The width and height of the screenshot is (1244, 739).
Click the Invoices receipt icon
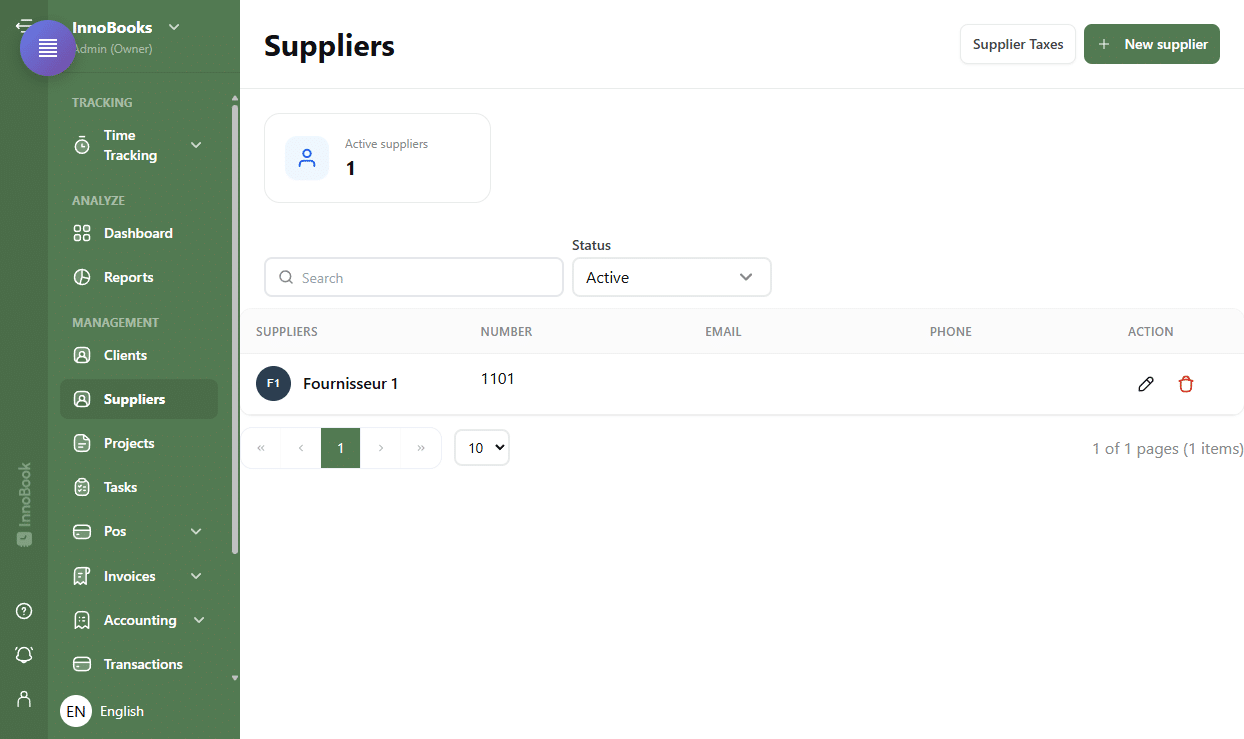click(82, 576)
